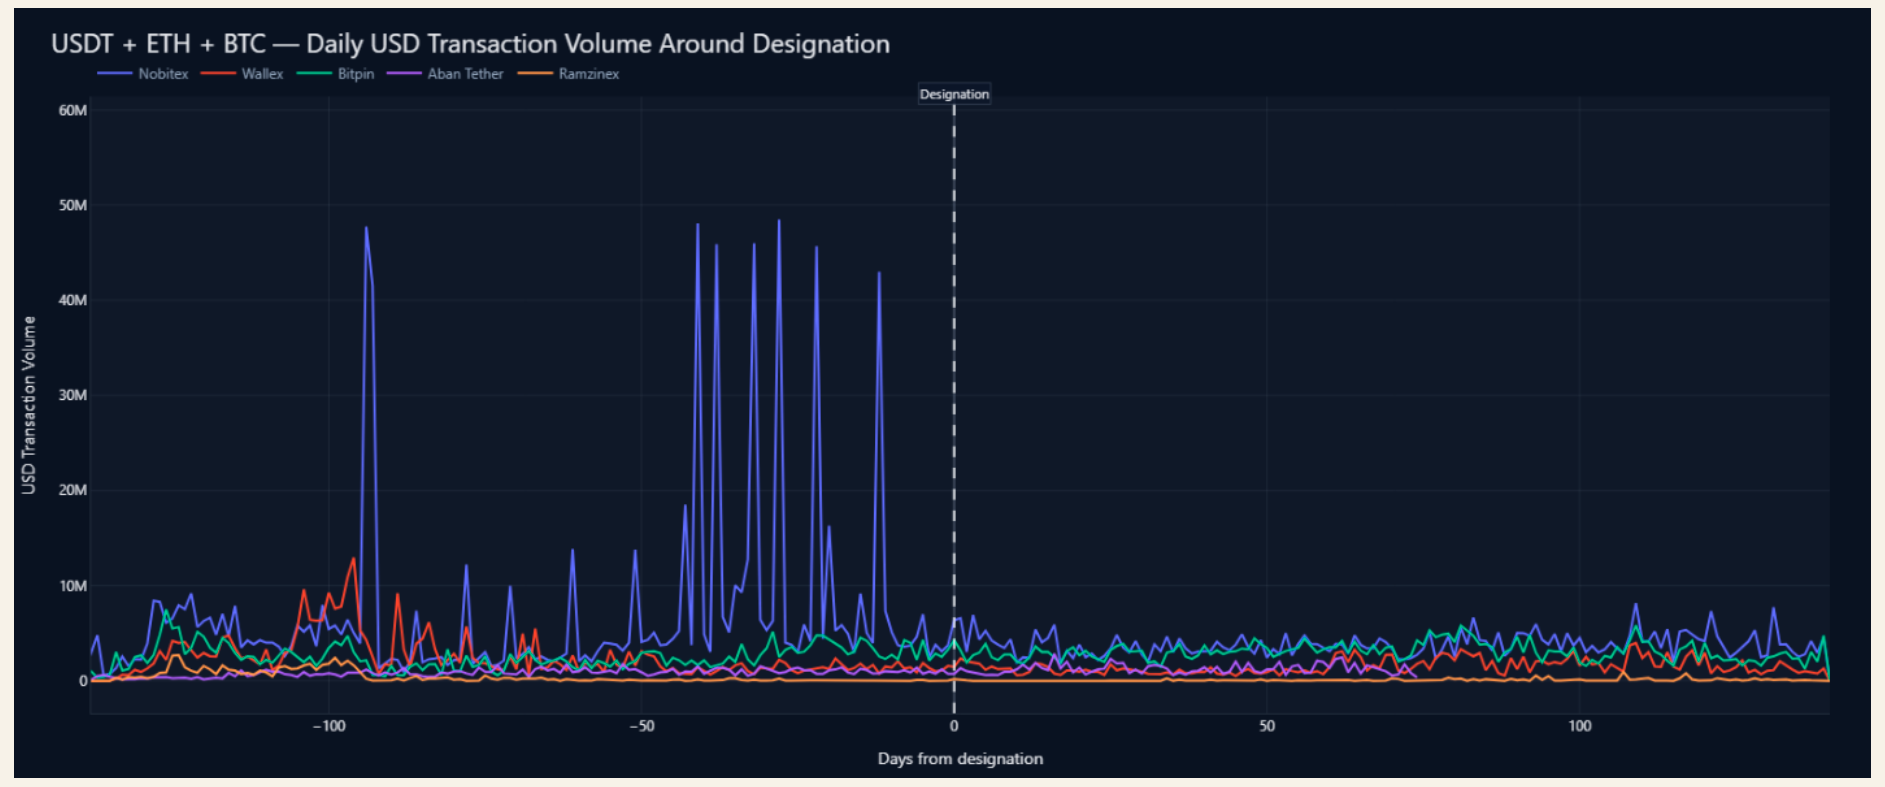Click the Designation annotation label

[954, 94]
